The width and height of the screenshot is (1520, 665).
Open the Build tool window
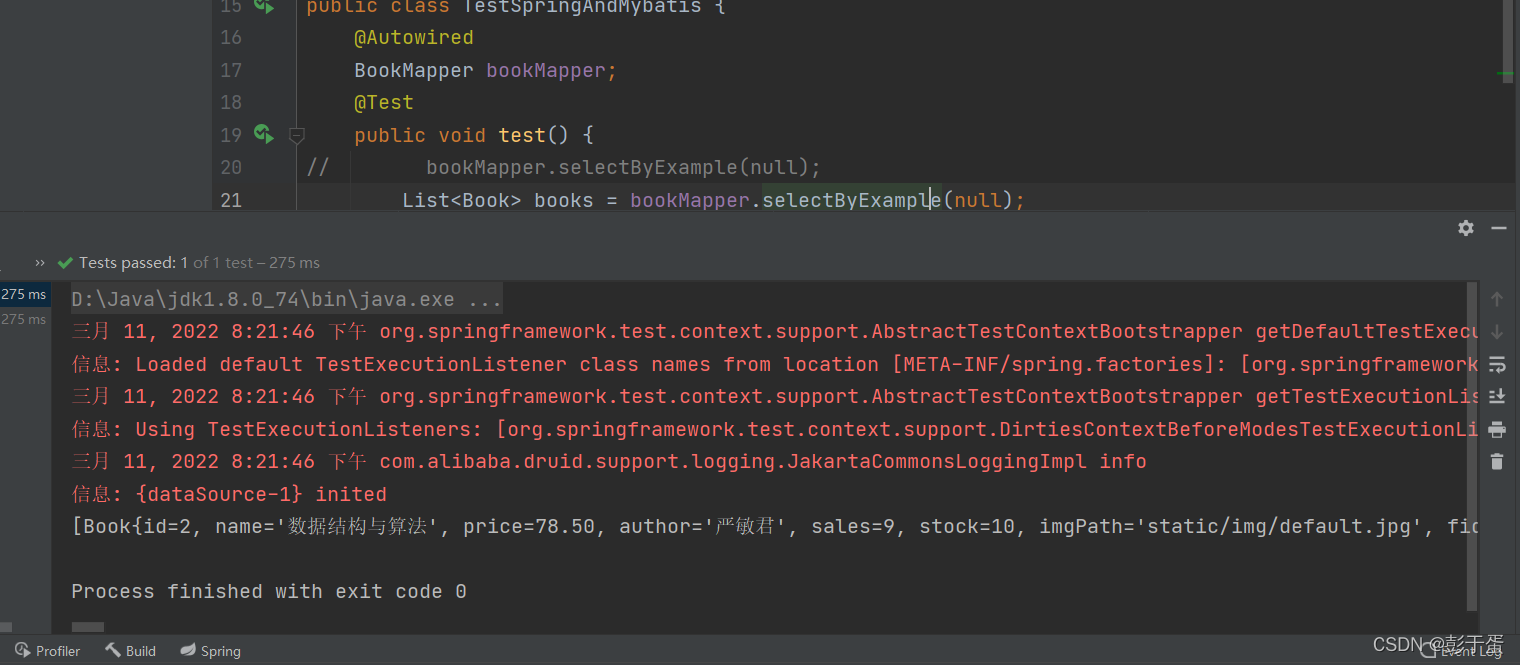[130, 650]
